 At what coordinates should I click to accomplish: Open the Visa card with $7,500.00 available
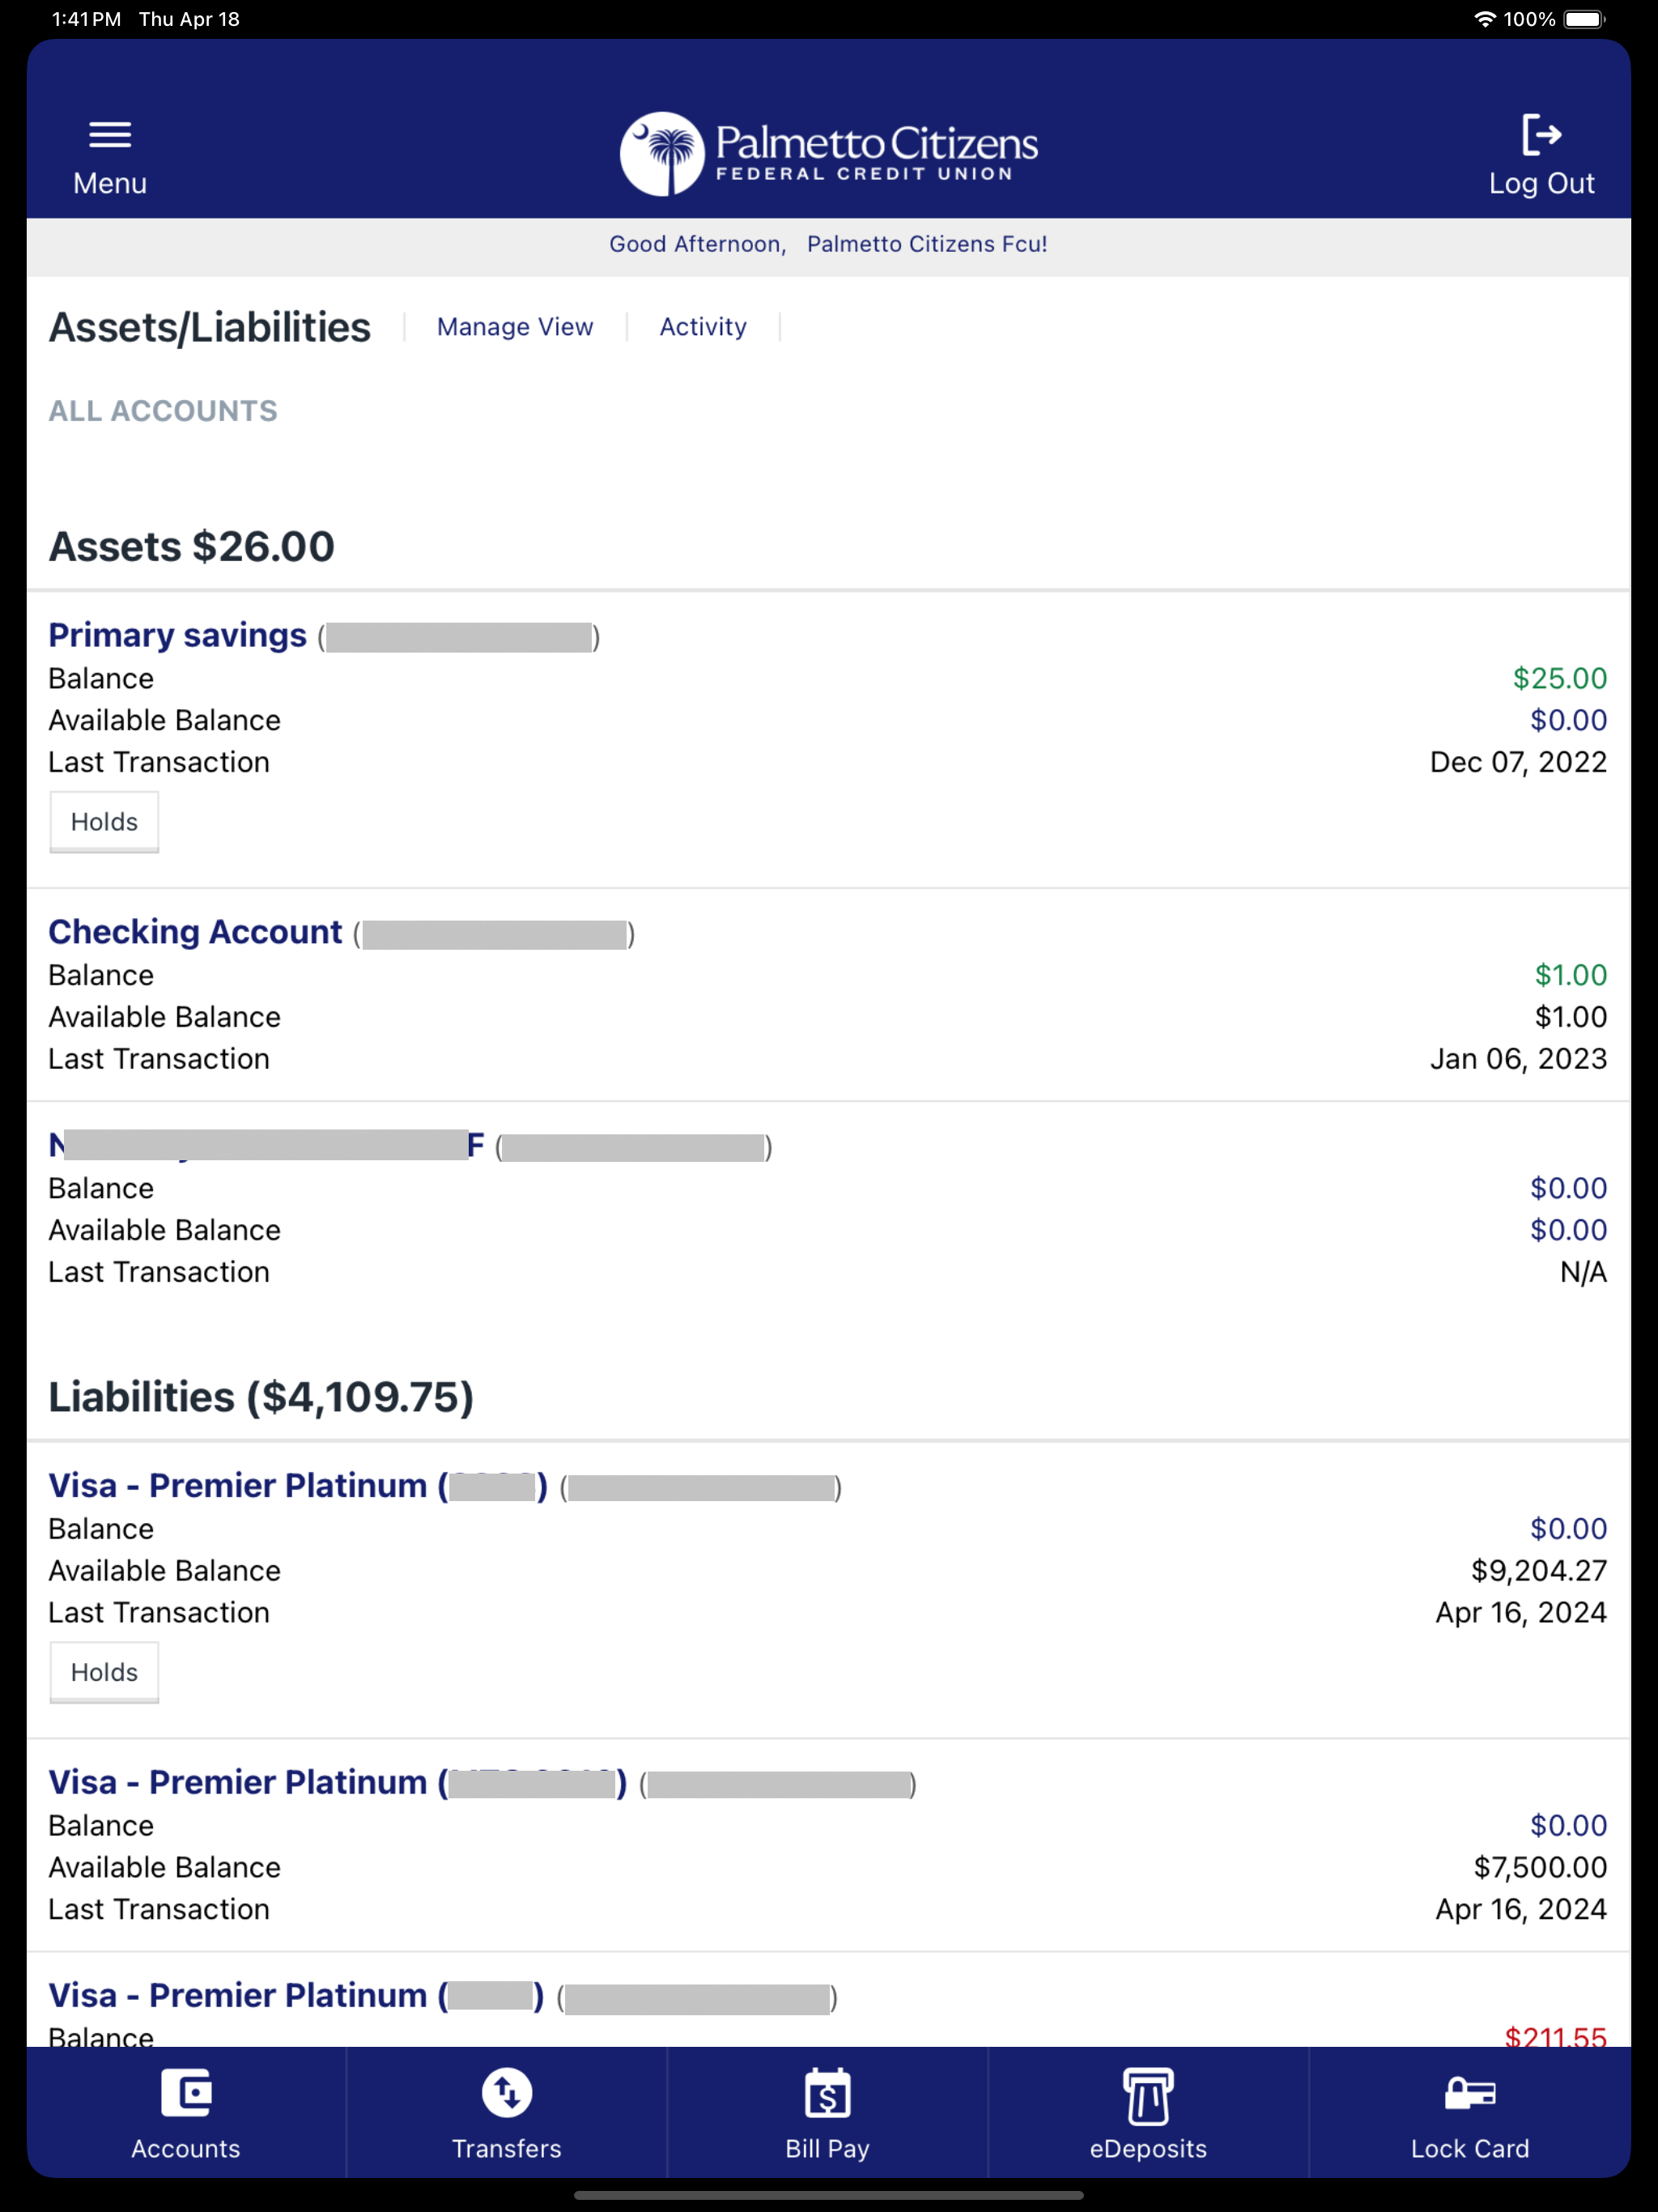(338, 1783)
